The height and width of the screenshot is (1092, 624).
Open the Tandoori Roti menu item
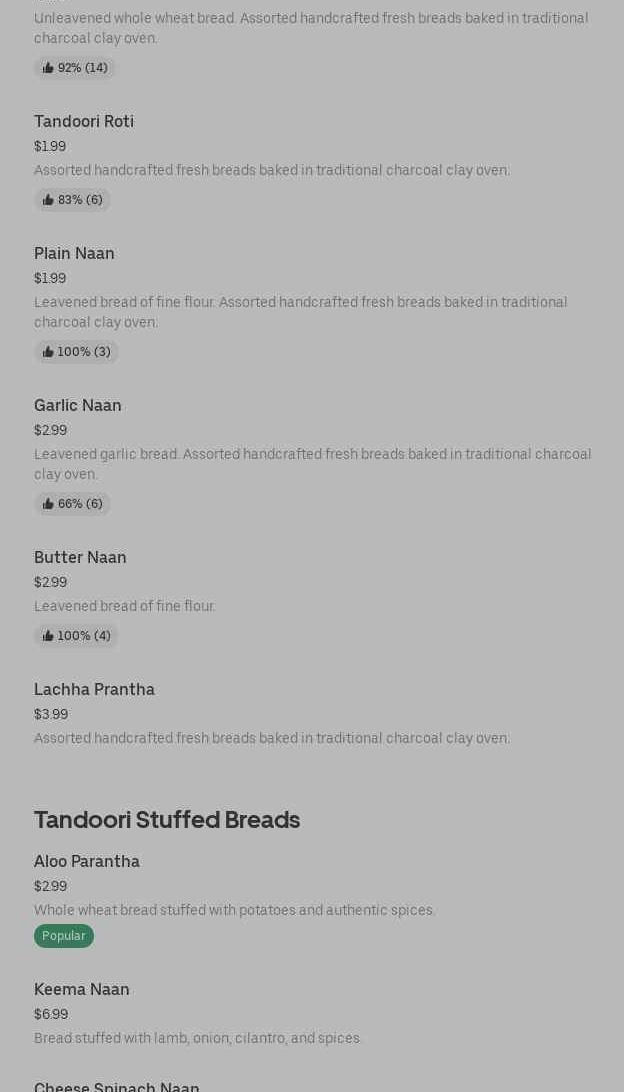click(84, 122)
